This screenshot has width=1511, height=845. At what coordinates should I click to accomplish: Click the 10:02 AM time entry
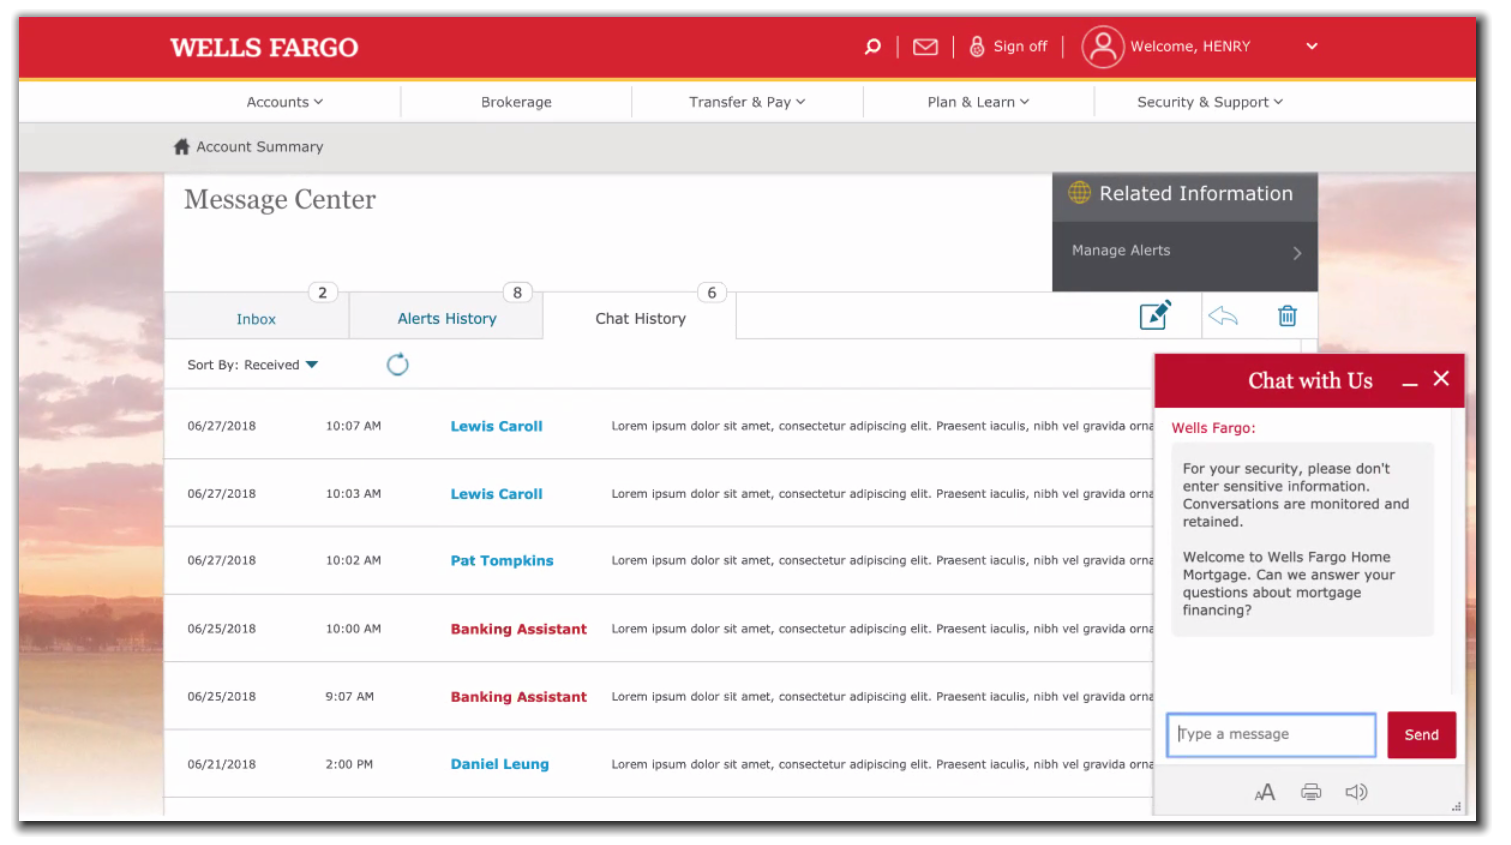[353, 561]
